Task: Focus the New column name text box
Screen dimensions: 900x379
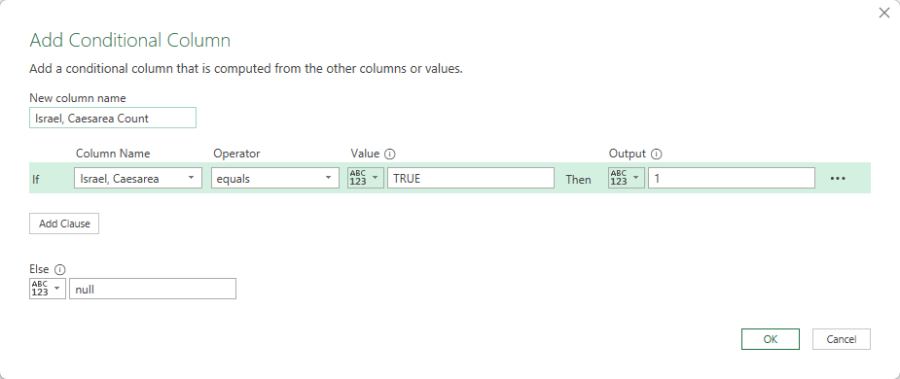Action: pos(112,118)
